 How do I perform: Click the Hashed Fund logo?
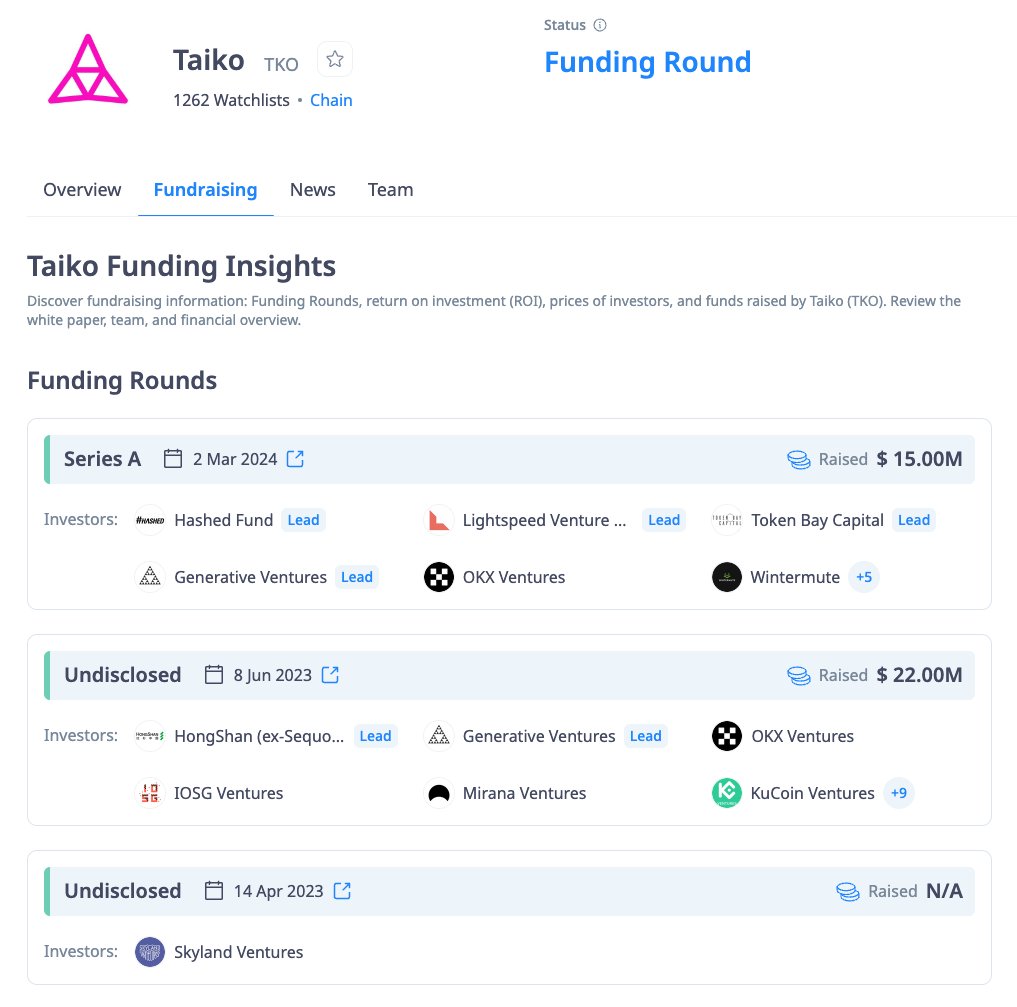[x=150, y=520]
